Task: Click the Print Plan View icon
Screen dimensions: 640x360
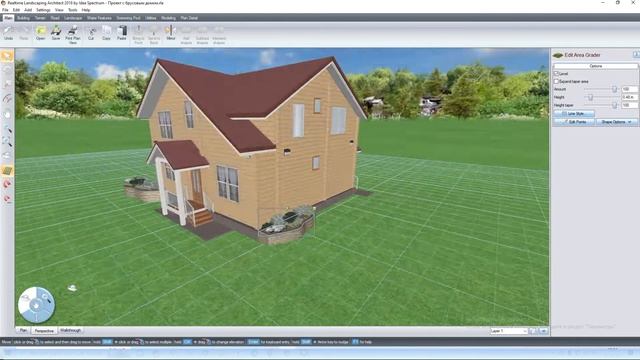Action: coord(73,34)
